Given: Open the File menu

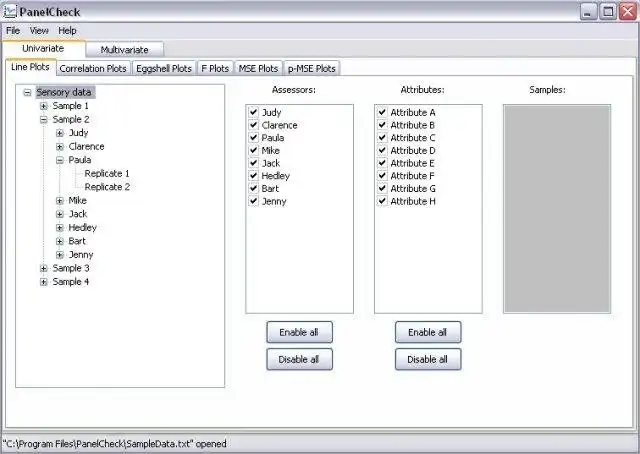Looking at the screenshot, I should pyautogui.click(x=13, y=31).
